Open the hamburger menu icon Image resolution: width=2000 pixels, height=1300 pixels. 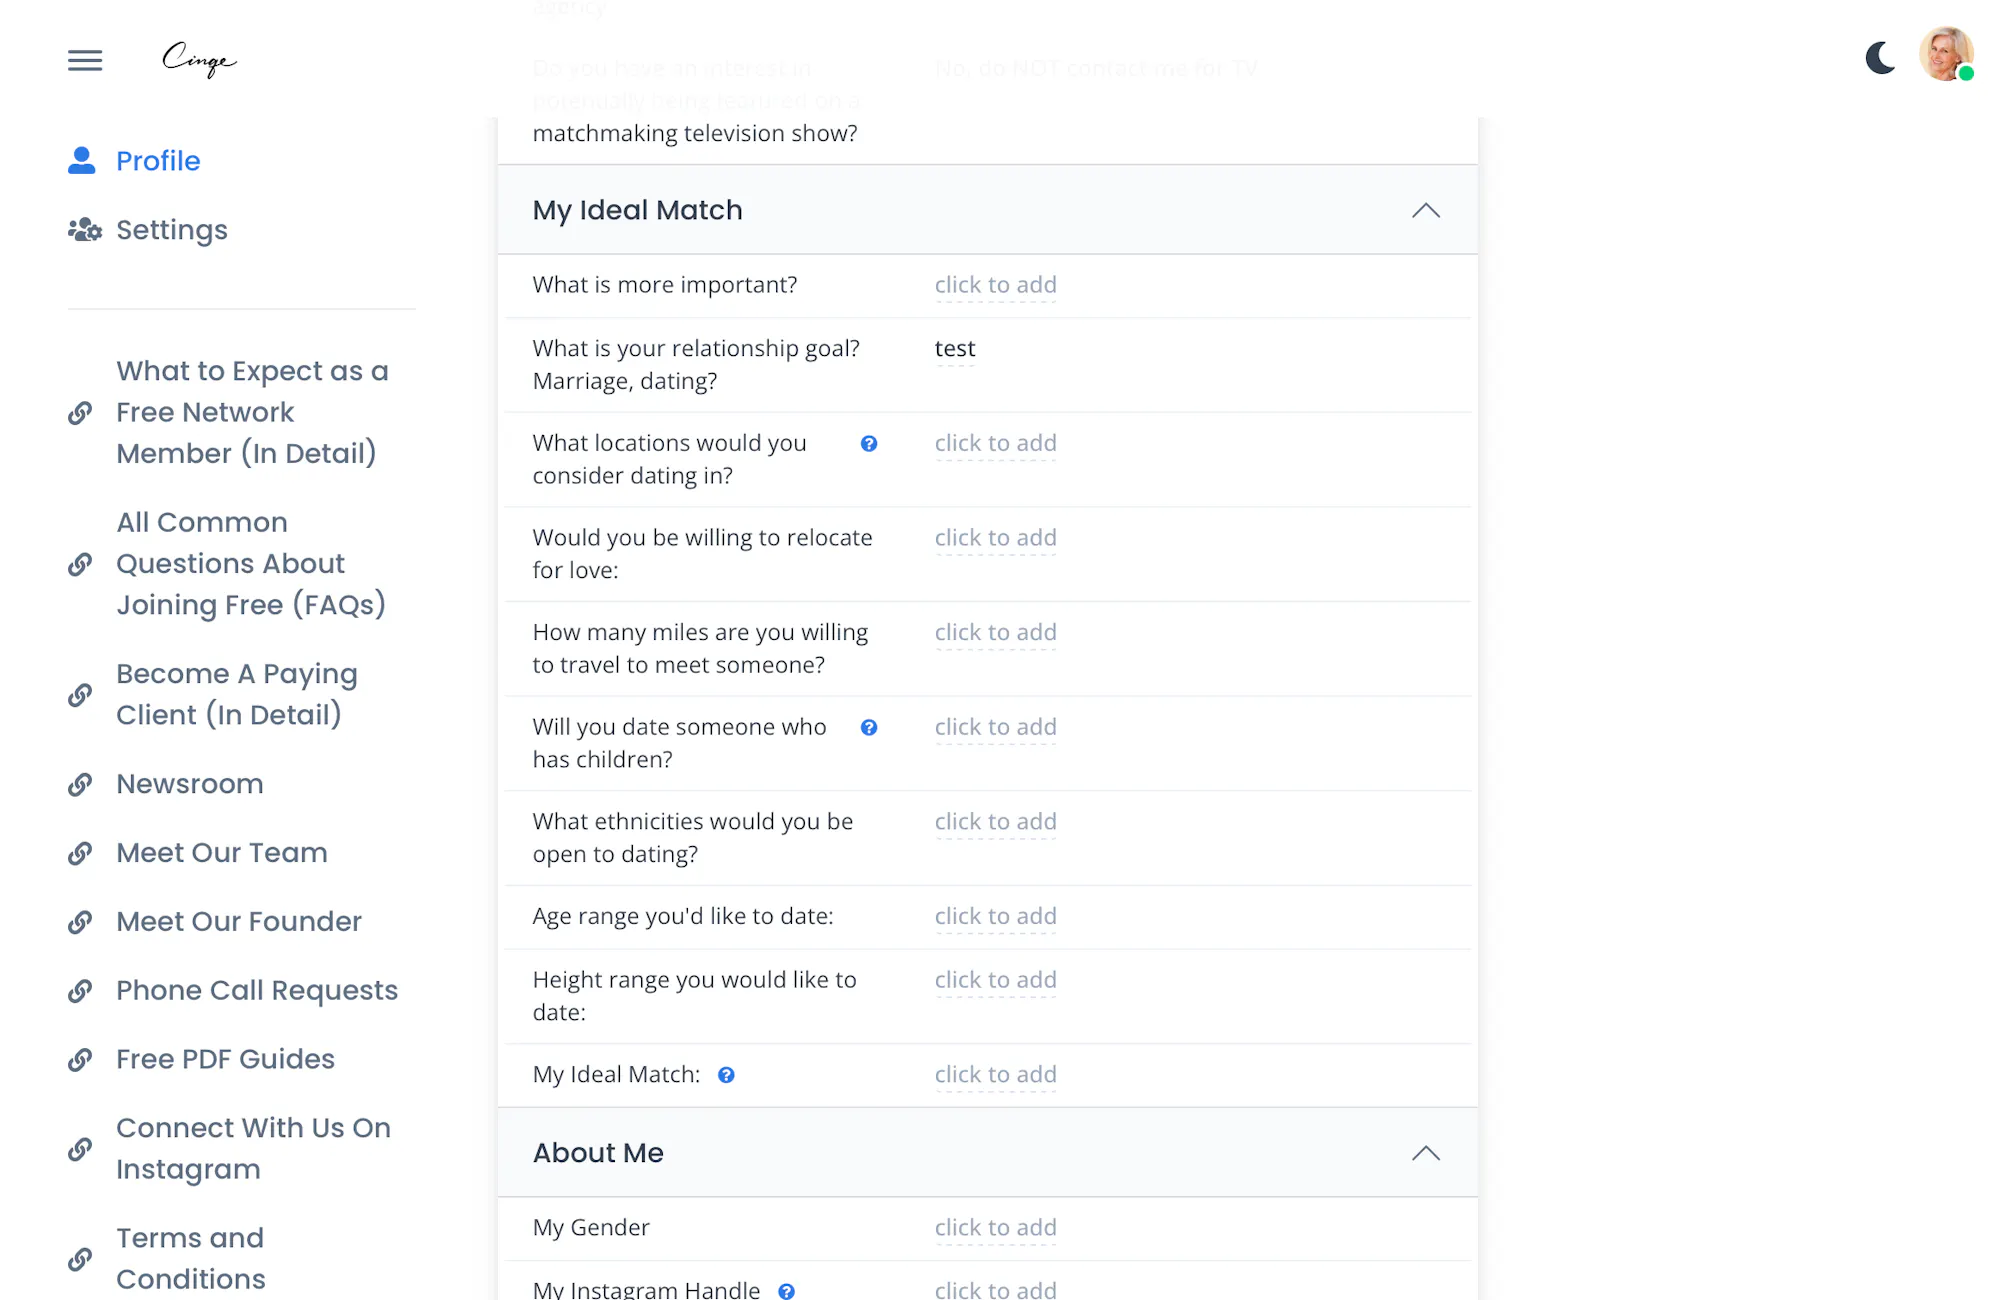coord(85,60)
